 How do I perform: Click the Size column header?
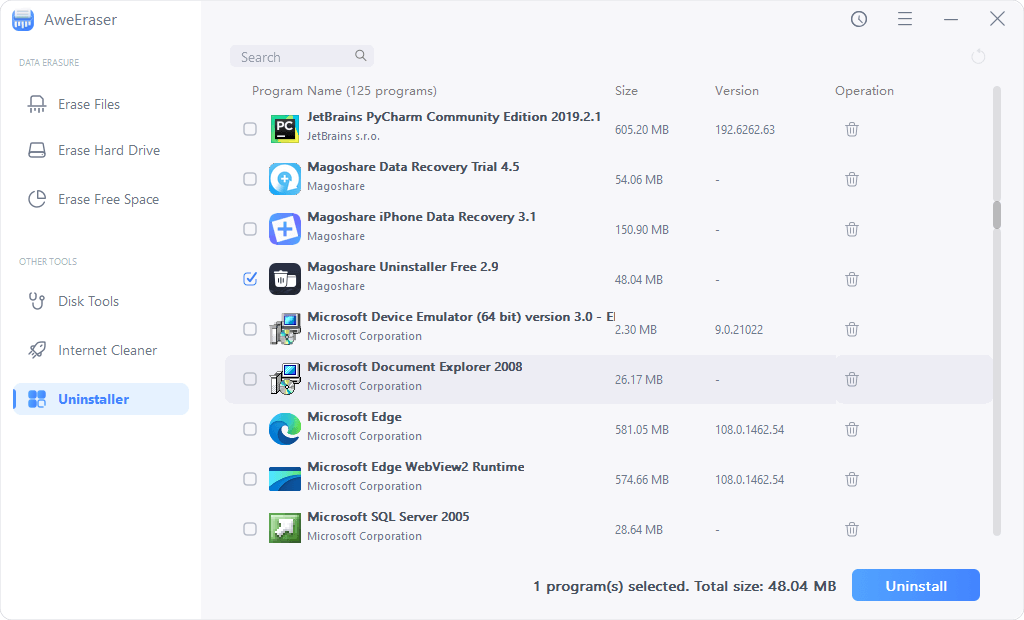tap(626, 91)
